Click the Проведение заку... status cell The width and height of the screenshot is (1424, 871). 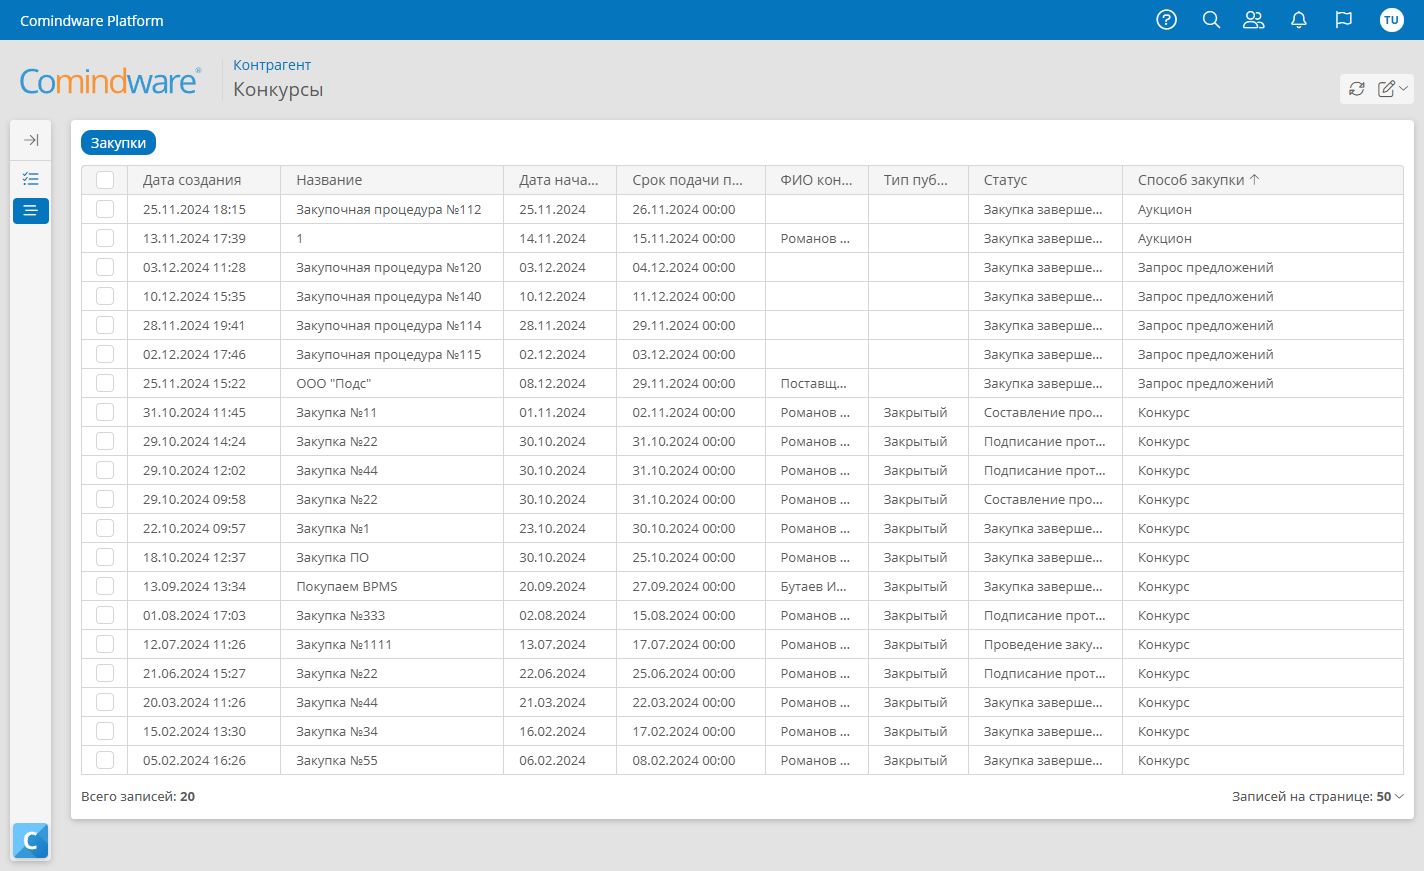tap(1043, 644)
